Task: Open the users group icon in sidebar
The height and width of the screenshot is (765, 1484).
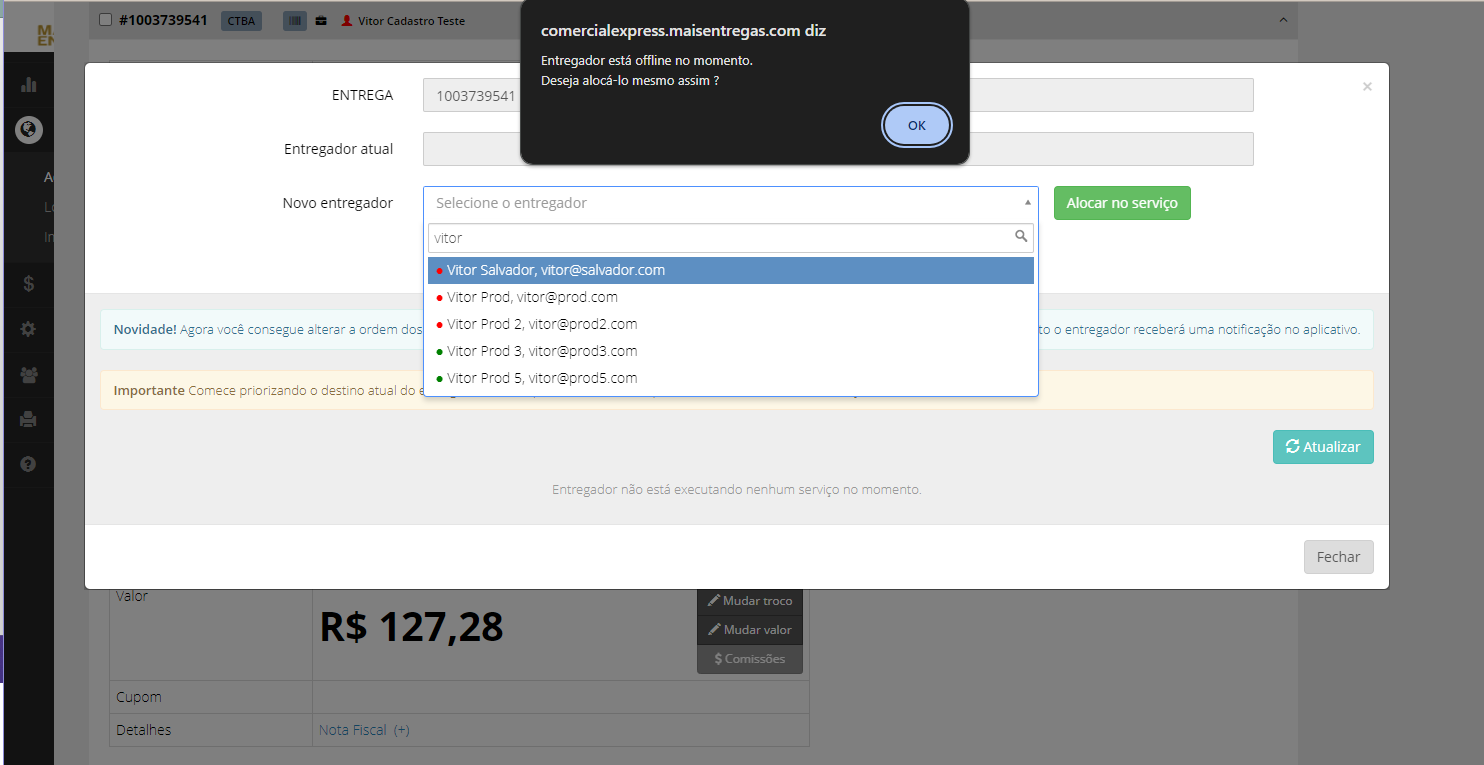Action: pyautogui.click(x=29, y=374)
